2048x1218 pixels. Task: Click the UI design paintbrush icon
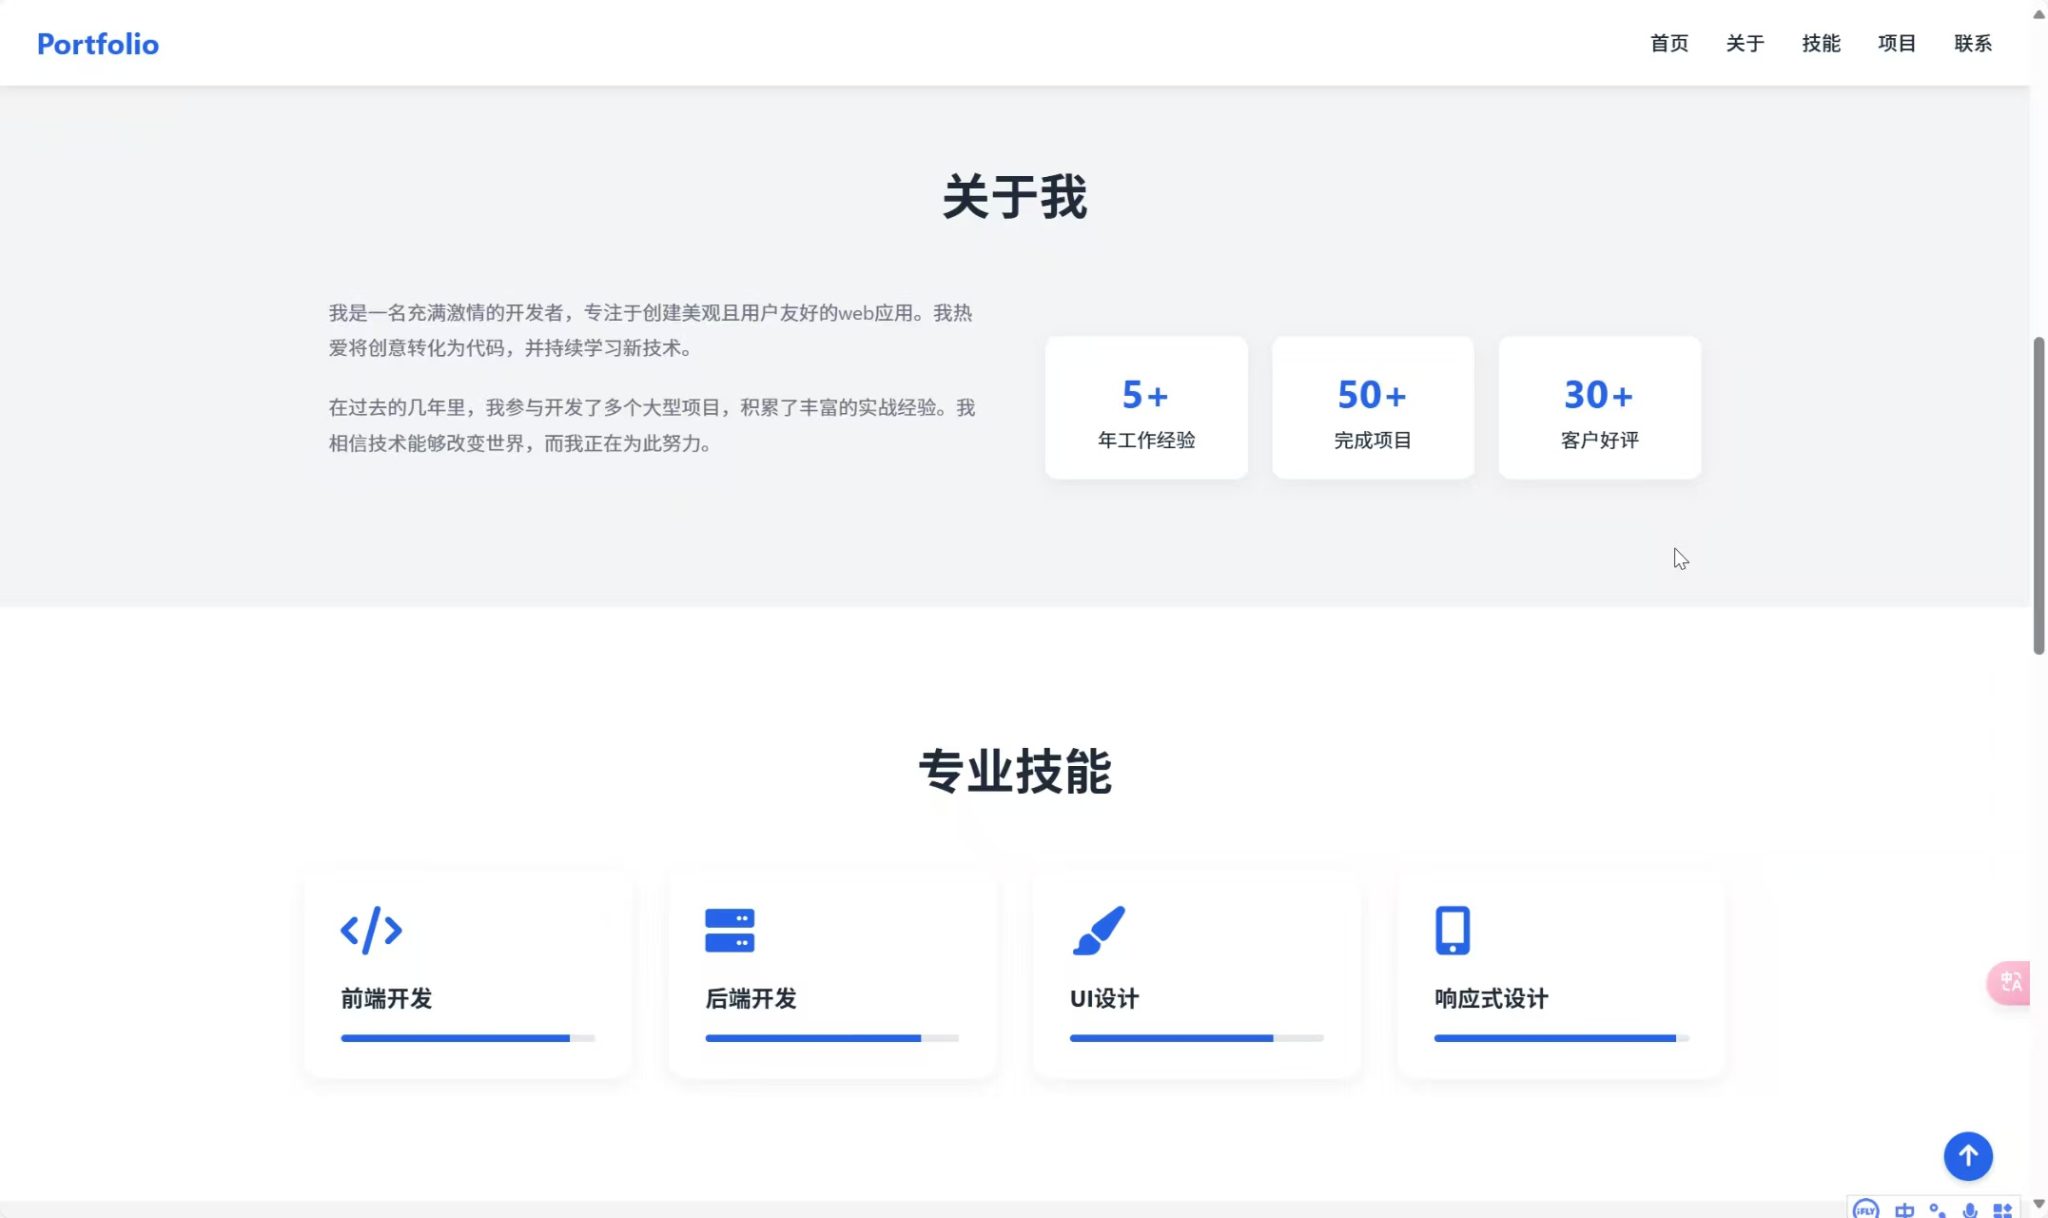[x=1098, y=930]
